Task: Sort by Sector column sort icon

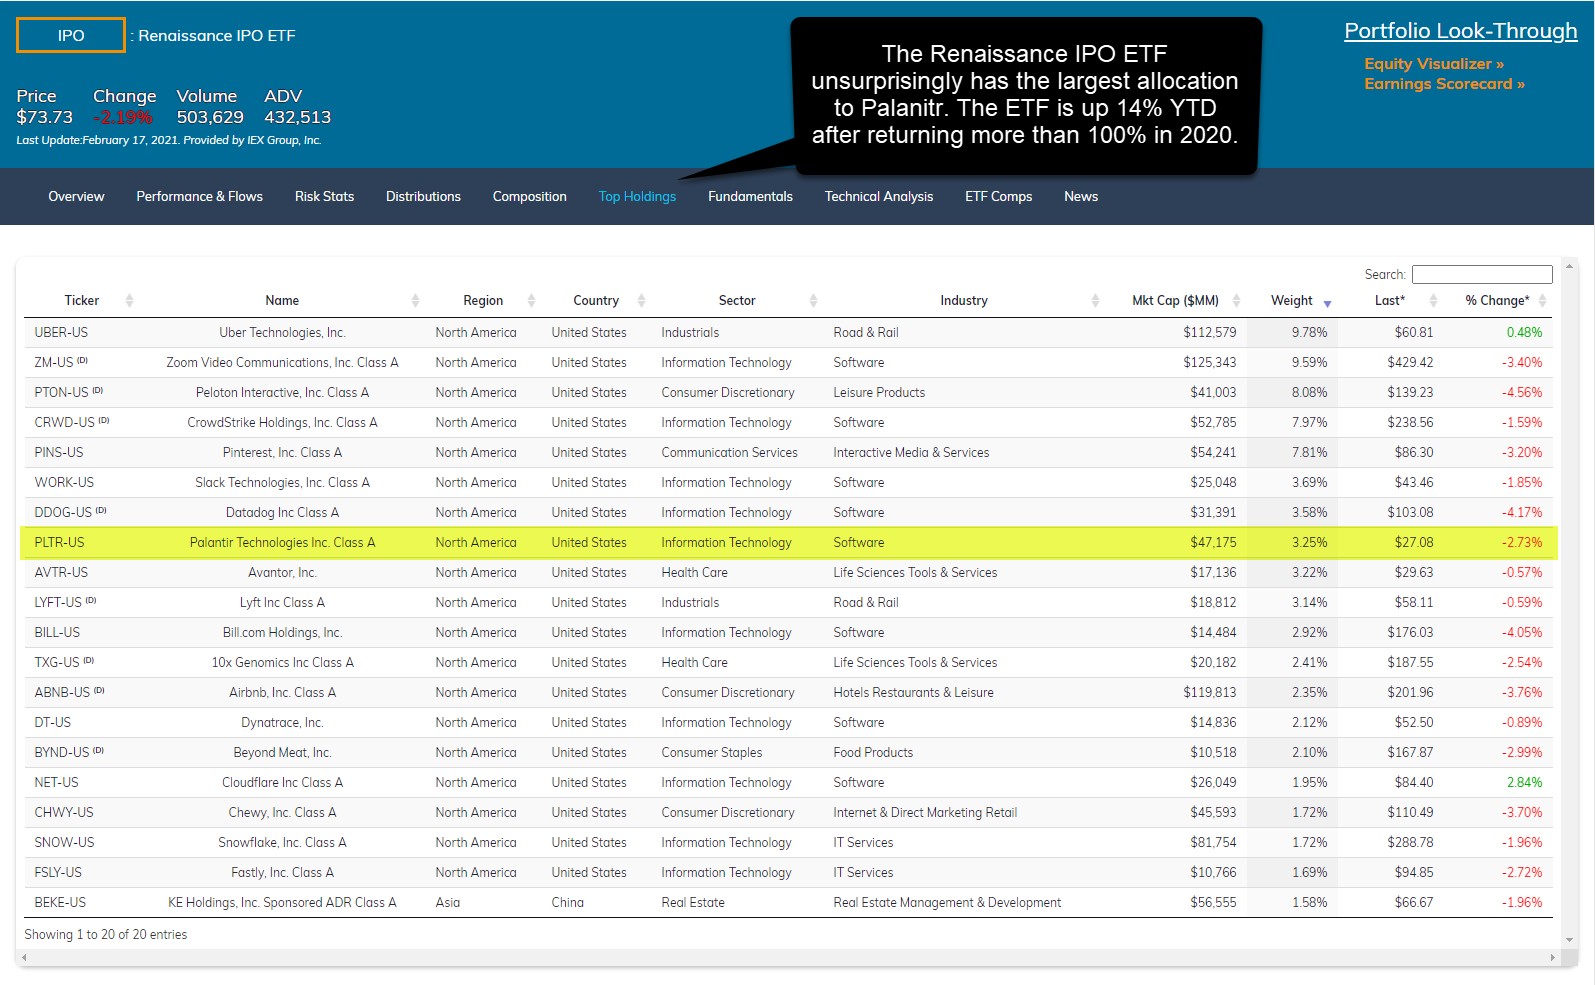Action: tap(813, 301)
